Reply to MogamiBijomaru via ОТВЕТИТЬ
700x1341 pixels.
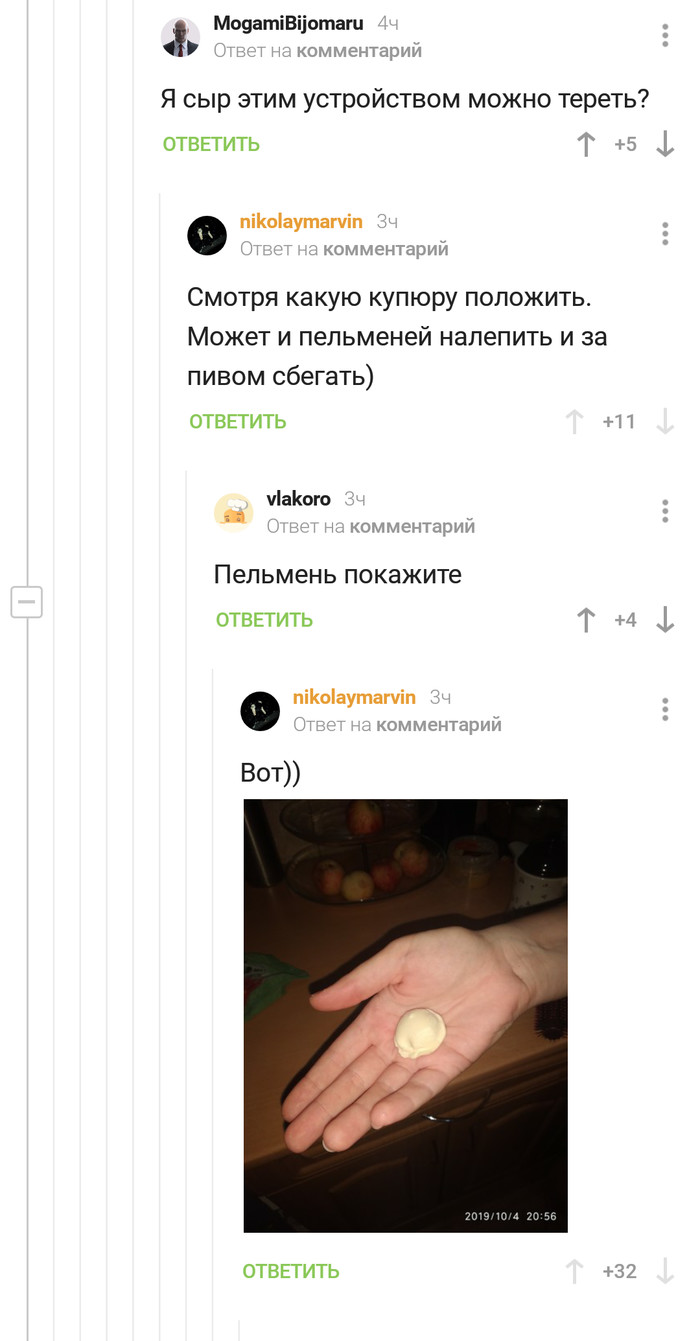pyautogui.click(x=211, y=144)
